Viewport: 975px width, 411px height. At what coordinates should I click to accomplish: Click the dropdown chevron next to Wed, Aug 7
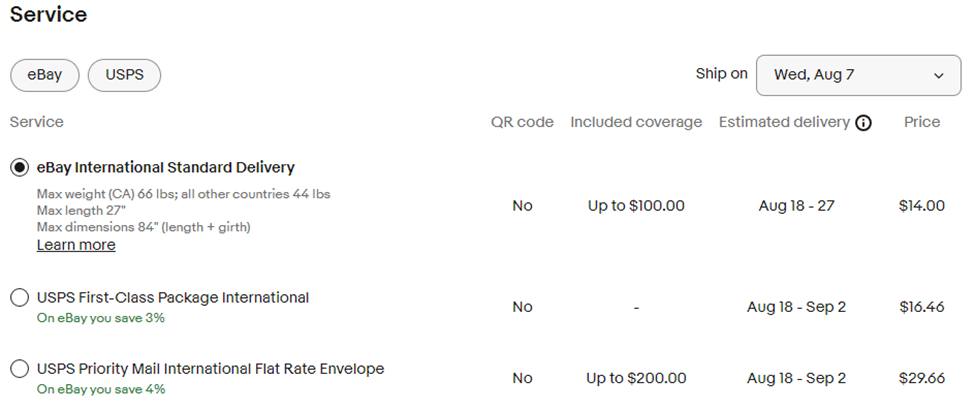coord(938,76)
